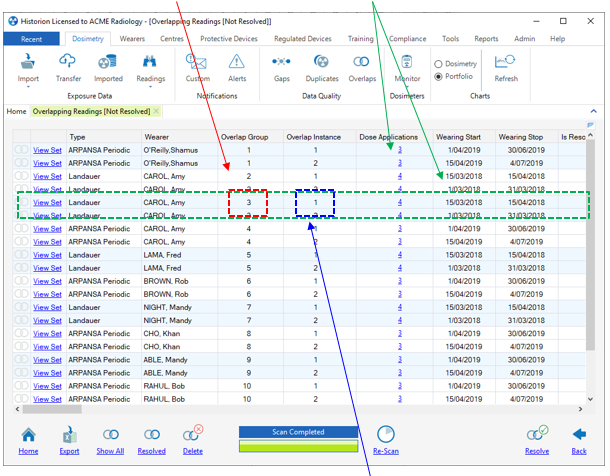Close the Overlapping Readings tab
610x476 pixels.
pos(156,111)
